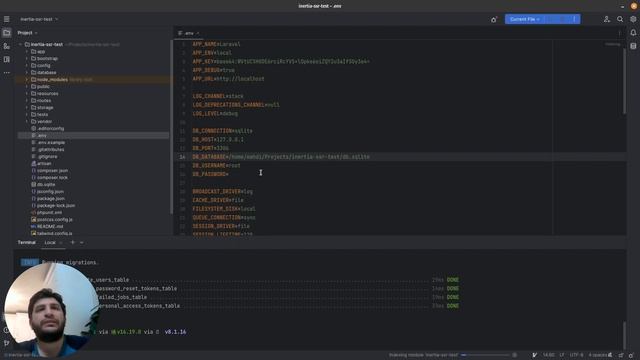Open the artisan file
The height and width of the screenshot is (360, 640).
pos(41,163)
